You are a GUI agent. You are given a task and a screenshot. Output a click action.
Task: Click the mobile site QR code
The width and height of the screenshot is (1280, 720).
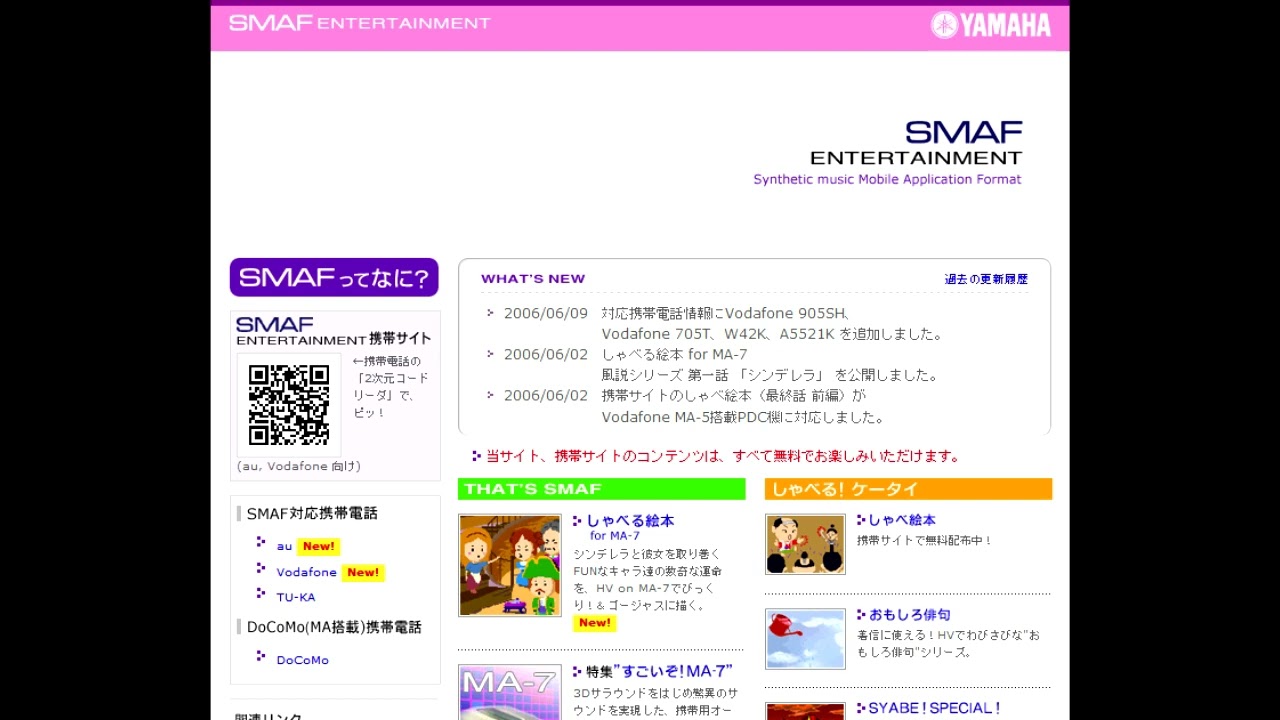pos(289,404)
